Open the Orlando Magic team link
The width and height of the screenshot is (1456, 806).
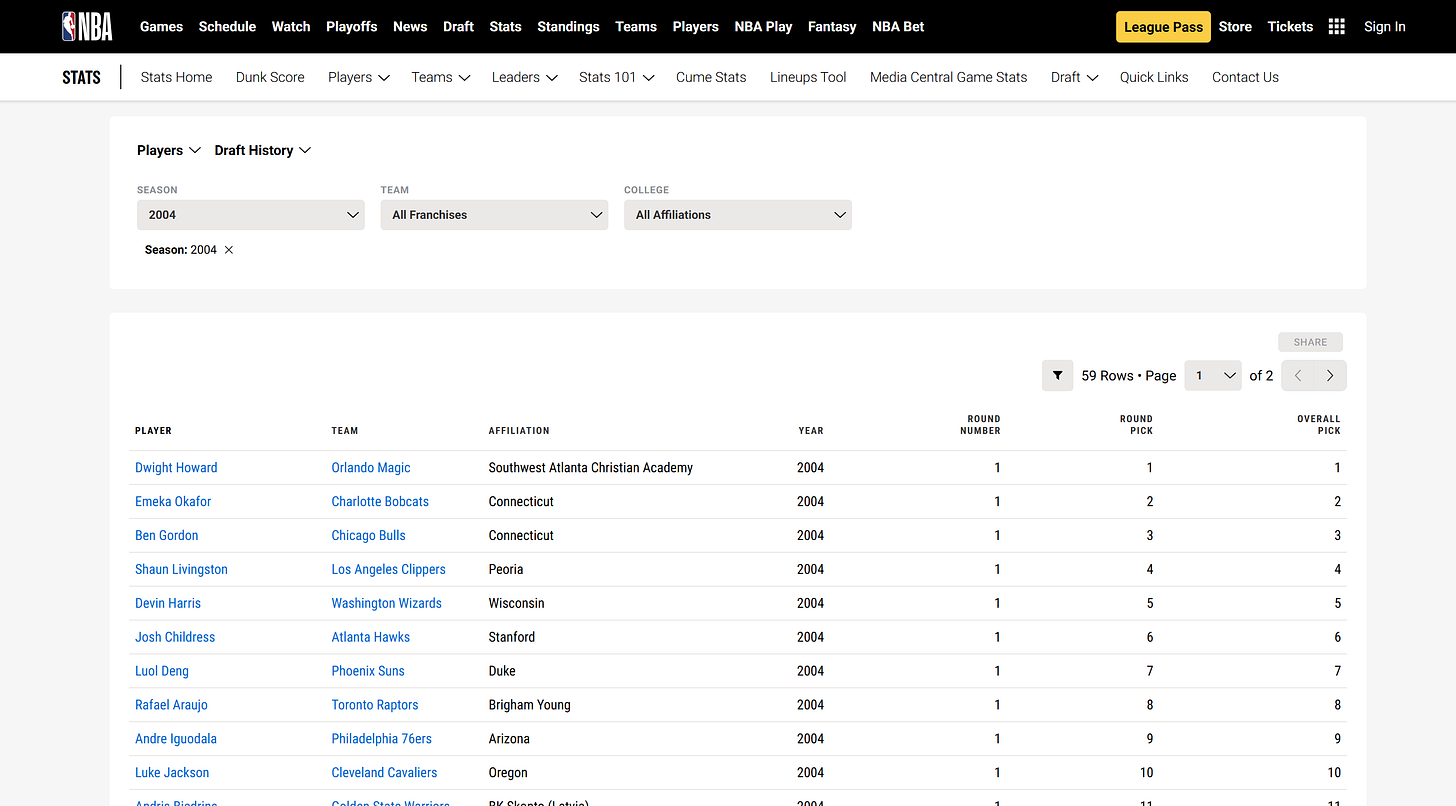click(x=371, y=468)
